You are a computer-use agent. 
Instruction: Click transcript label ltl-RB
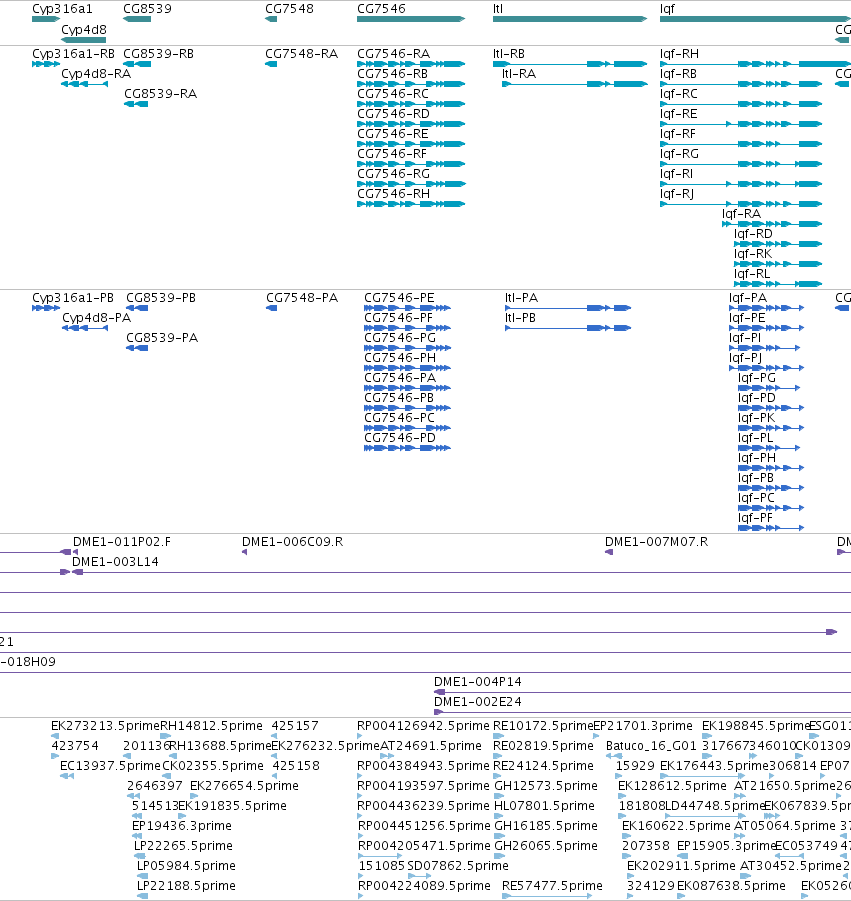click(x=509, y=54)
